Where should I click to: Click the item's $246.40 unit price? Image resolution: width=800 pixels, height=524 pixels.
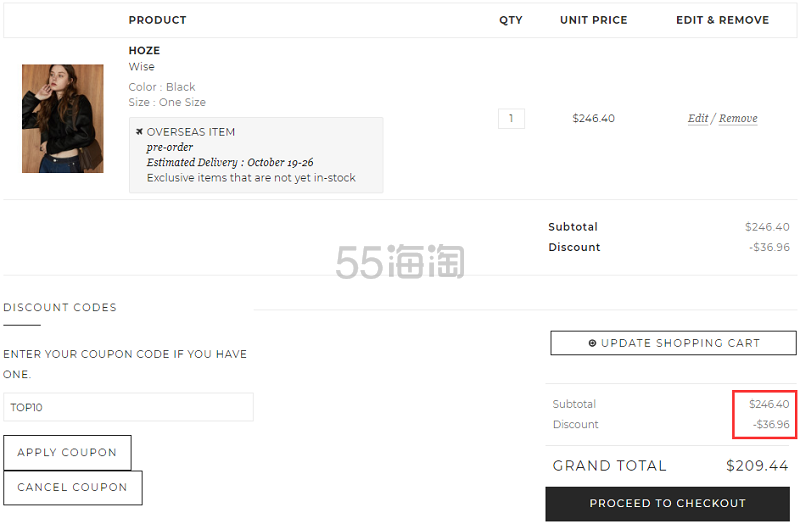593,118
